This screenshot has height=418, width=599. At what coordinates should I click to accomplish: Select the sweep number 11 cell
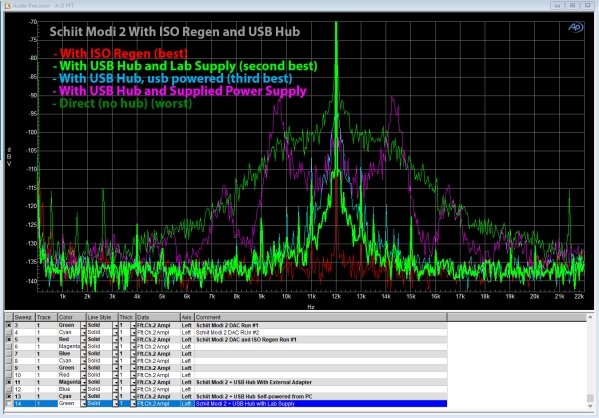point(24,382)
